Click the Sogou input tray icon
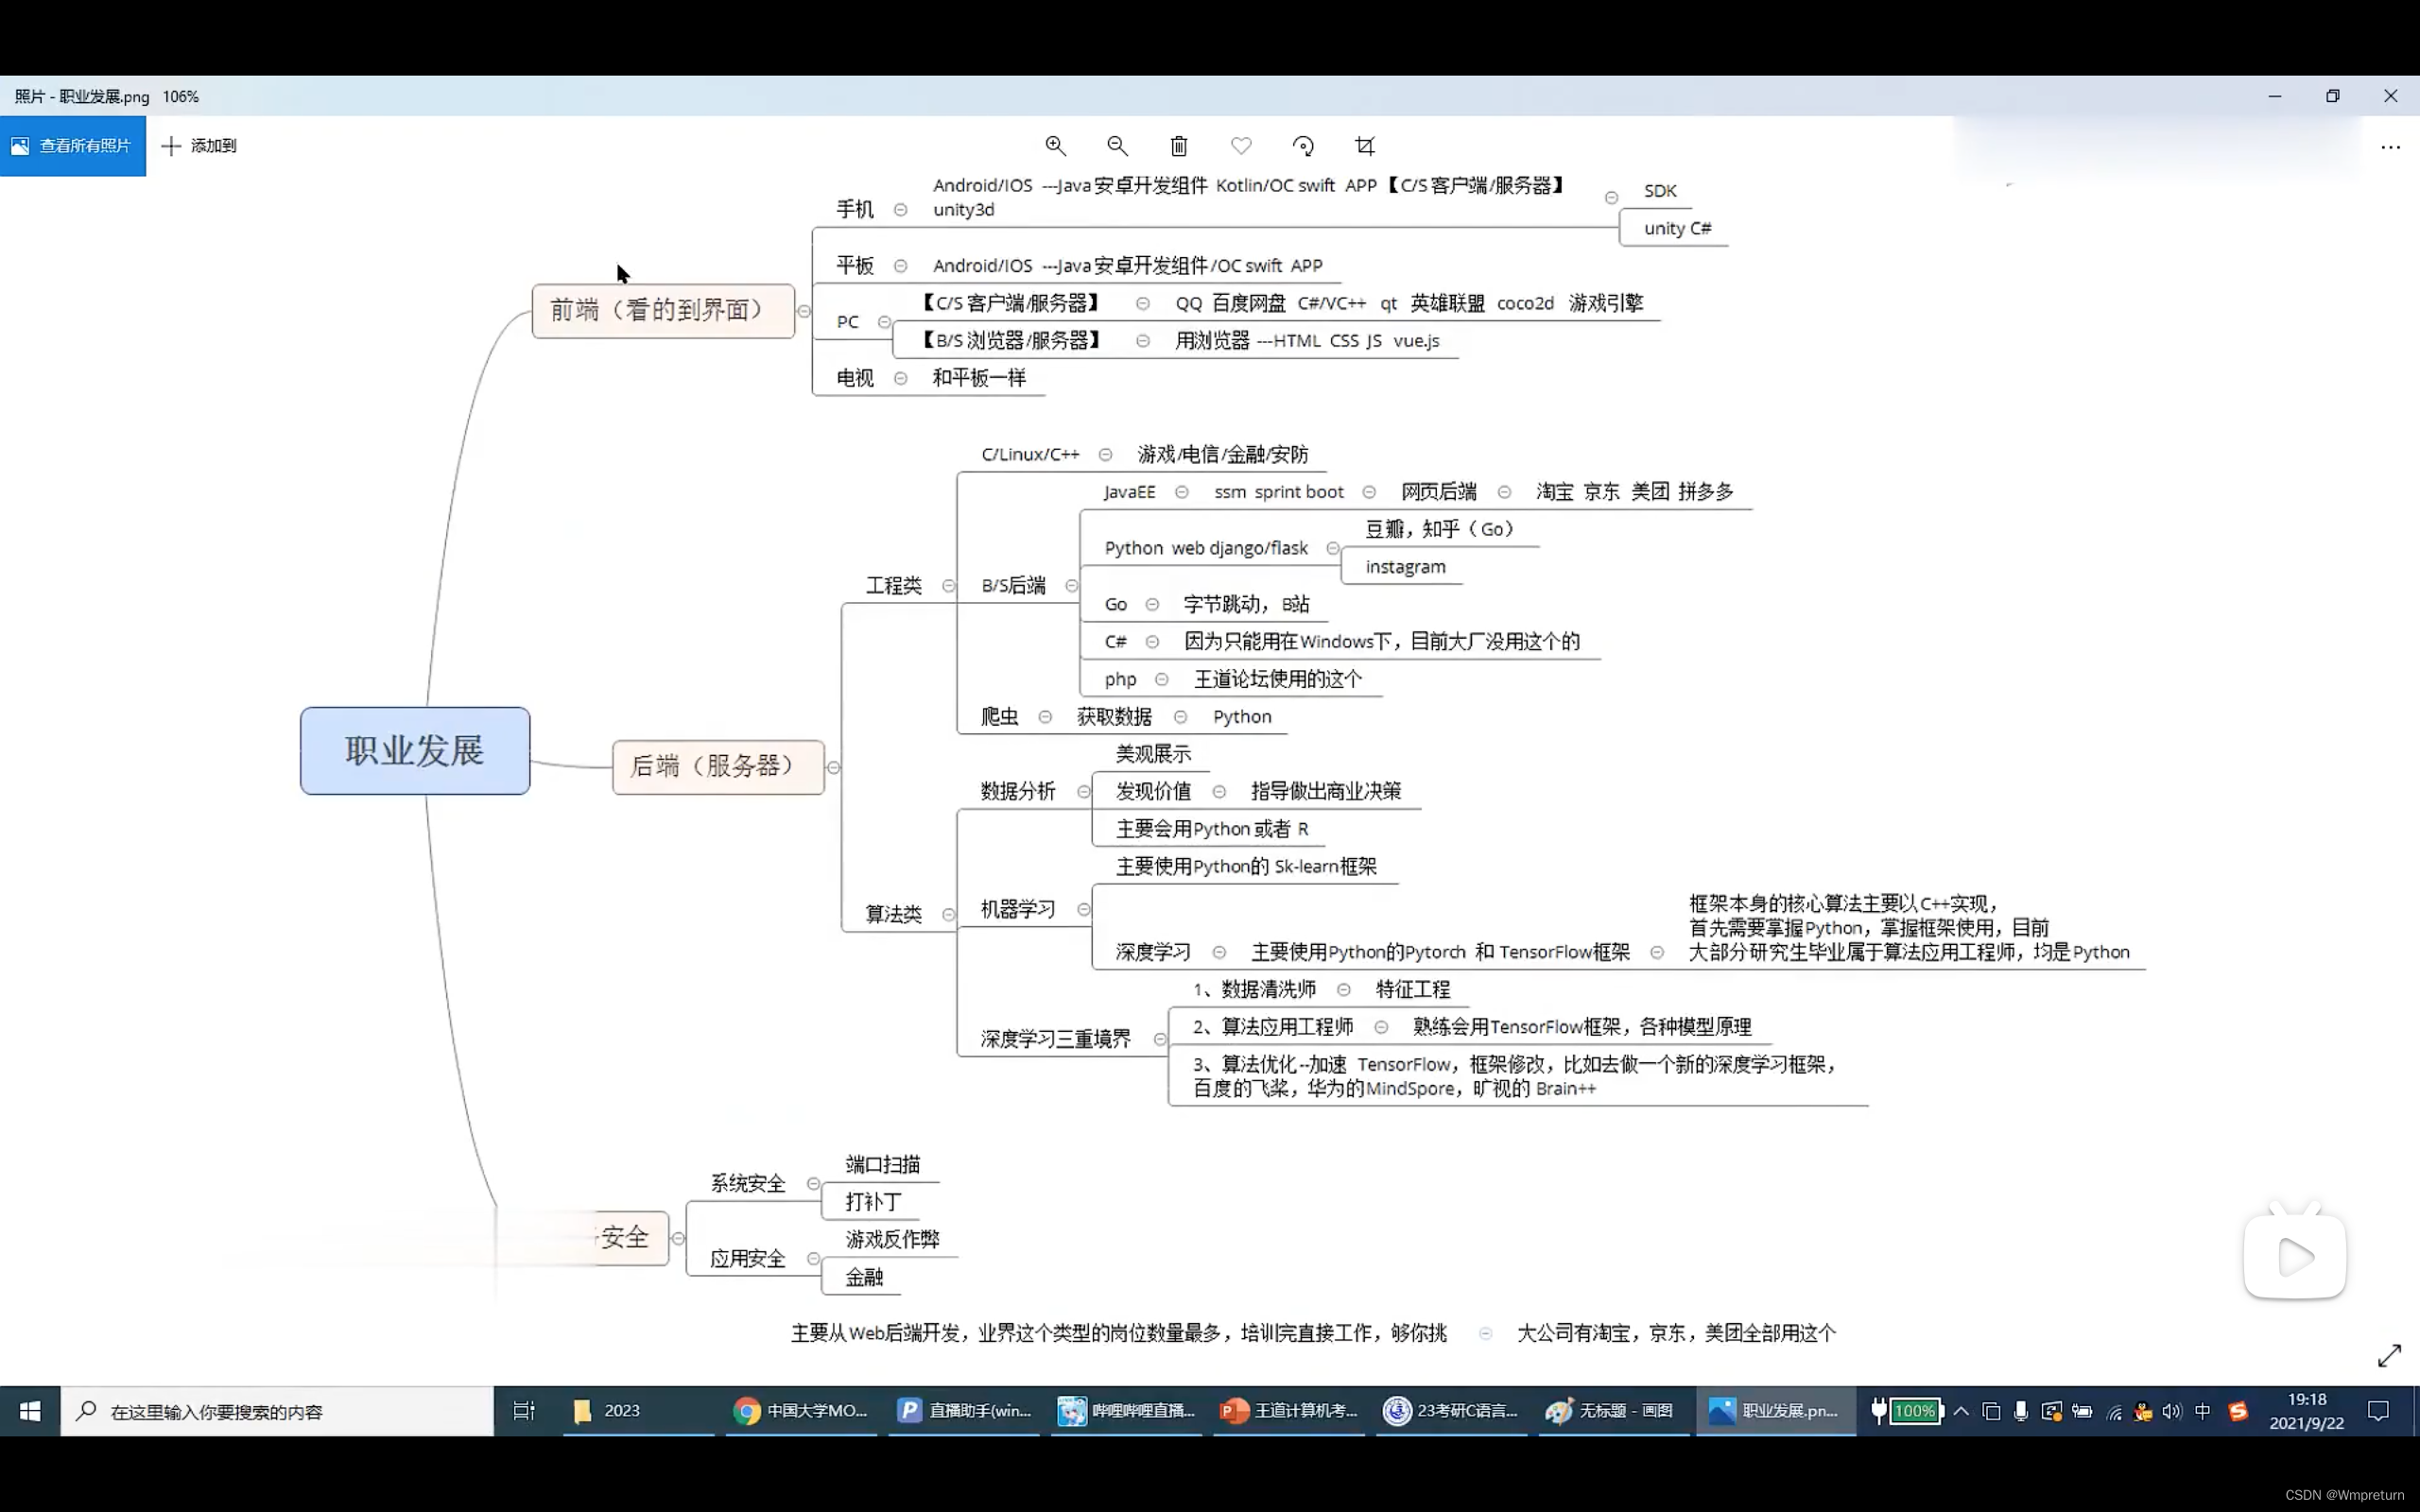Screen dimensions: 2420x1512 (2238, 1411)
